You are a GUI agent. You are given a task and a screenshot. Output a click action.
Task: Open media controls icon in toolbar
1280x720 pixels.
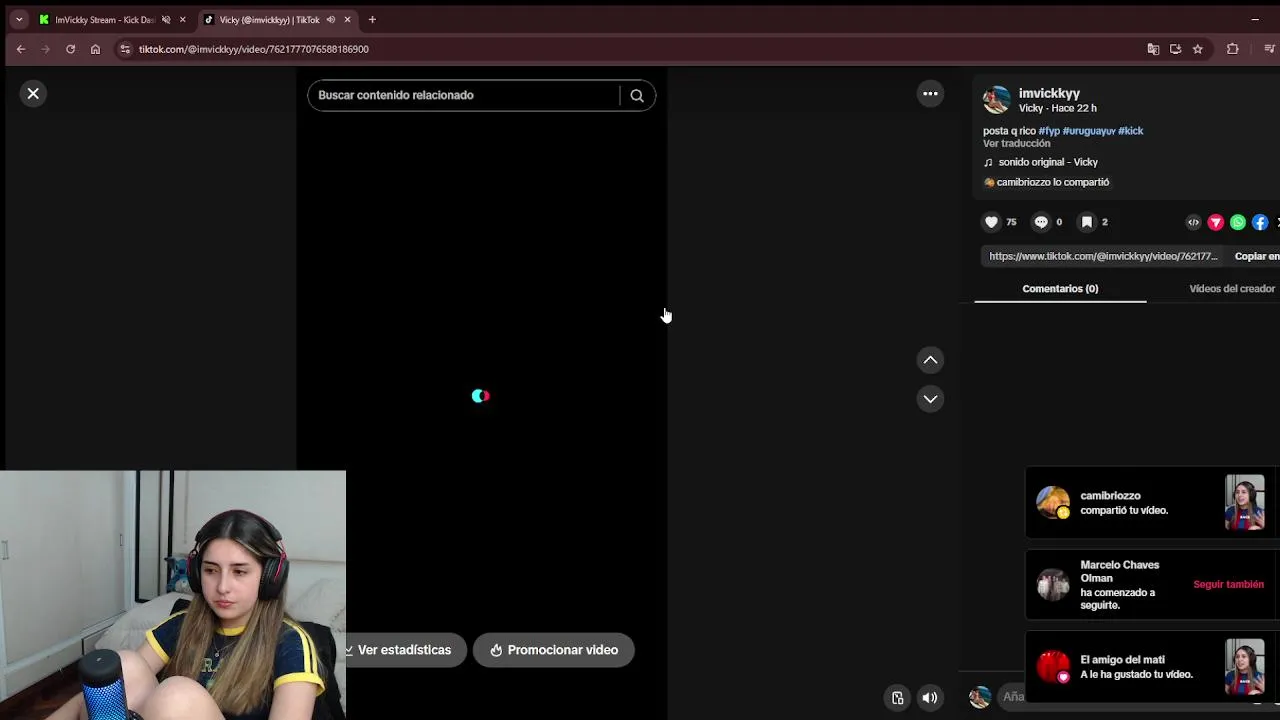(x=1269, y=49)
